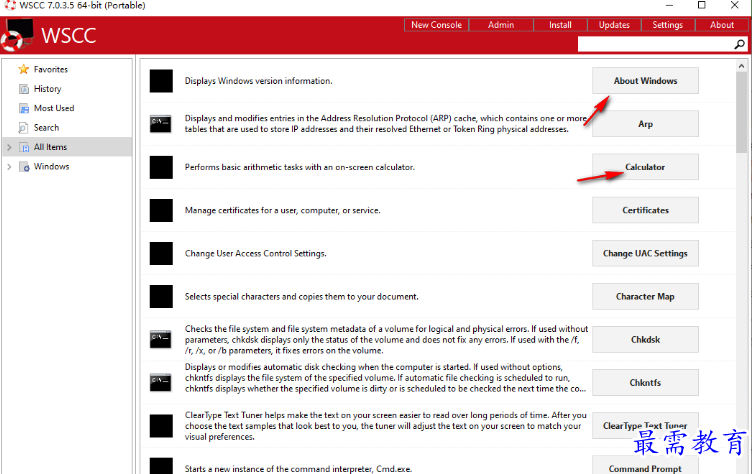
Task: Click the magnifier search icon in header
Action: pos(739,44)
